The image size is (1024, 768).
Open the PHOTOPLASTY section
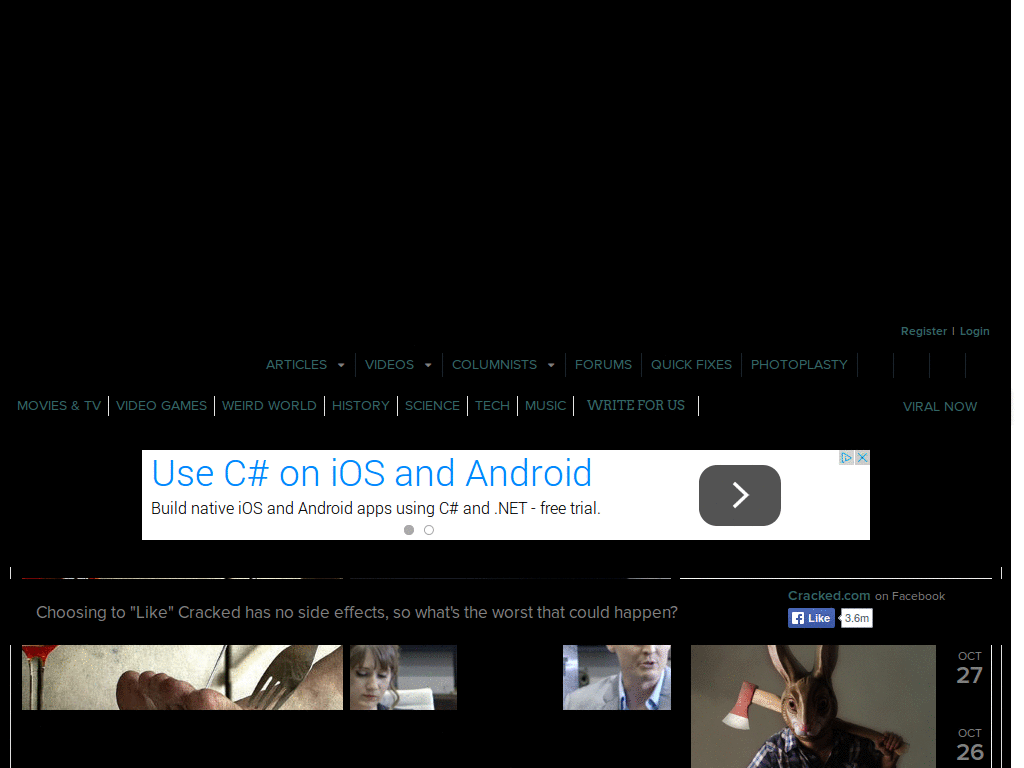[799, 365]
